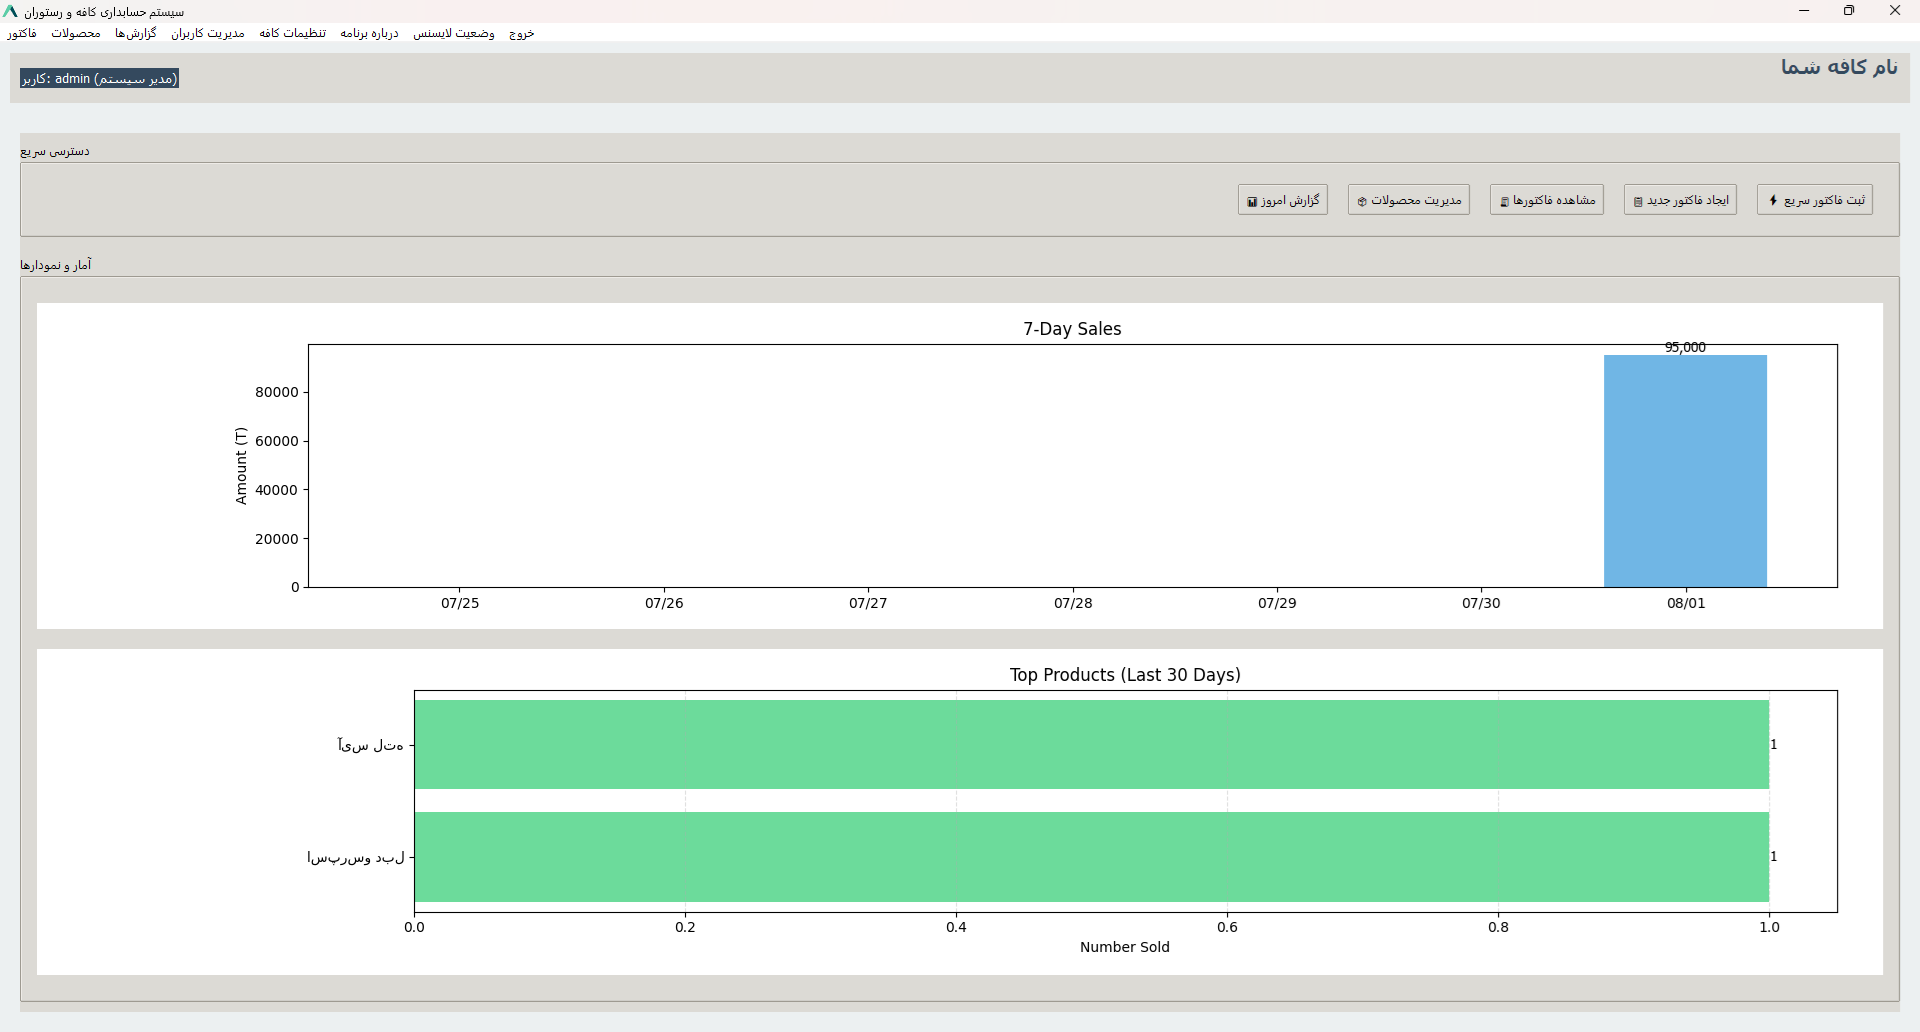Choose خروج (exit) from the menu bar
This screenshot has width=1920, height=1032.
(522, 33)
